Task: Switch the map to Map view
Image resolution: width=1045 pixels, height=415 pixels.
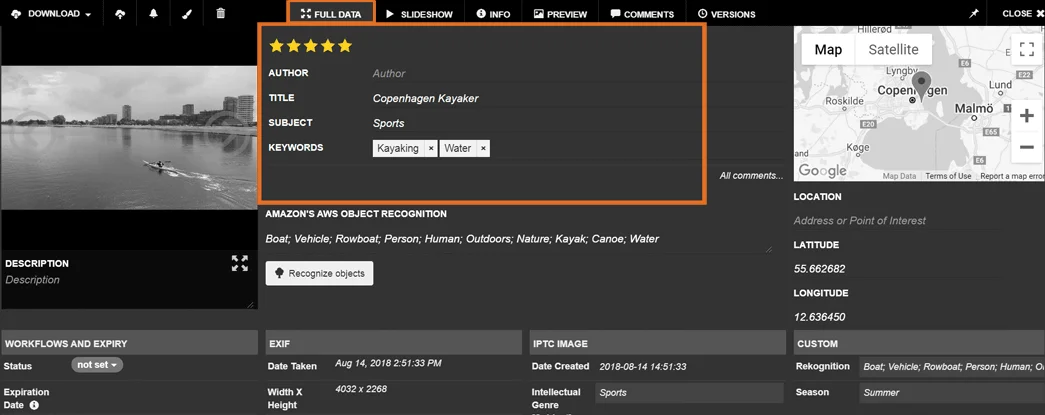Action: pyautogui.click(x=828, y=49)
